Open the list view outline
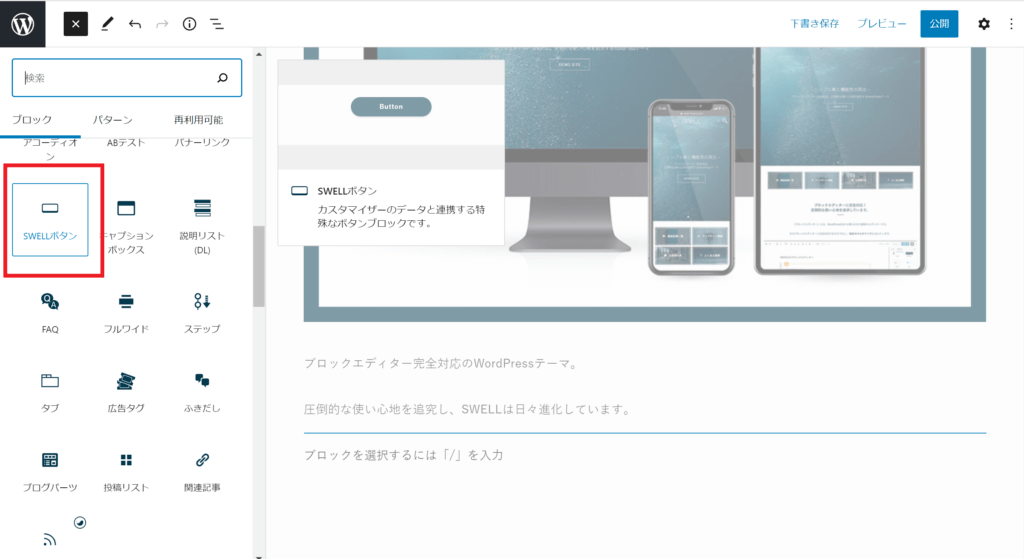Screen dimensions: 1024x559 pos(217,24)
